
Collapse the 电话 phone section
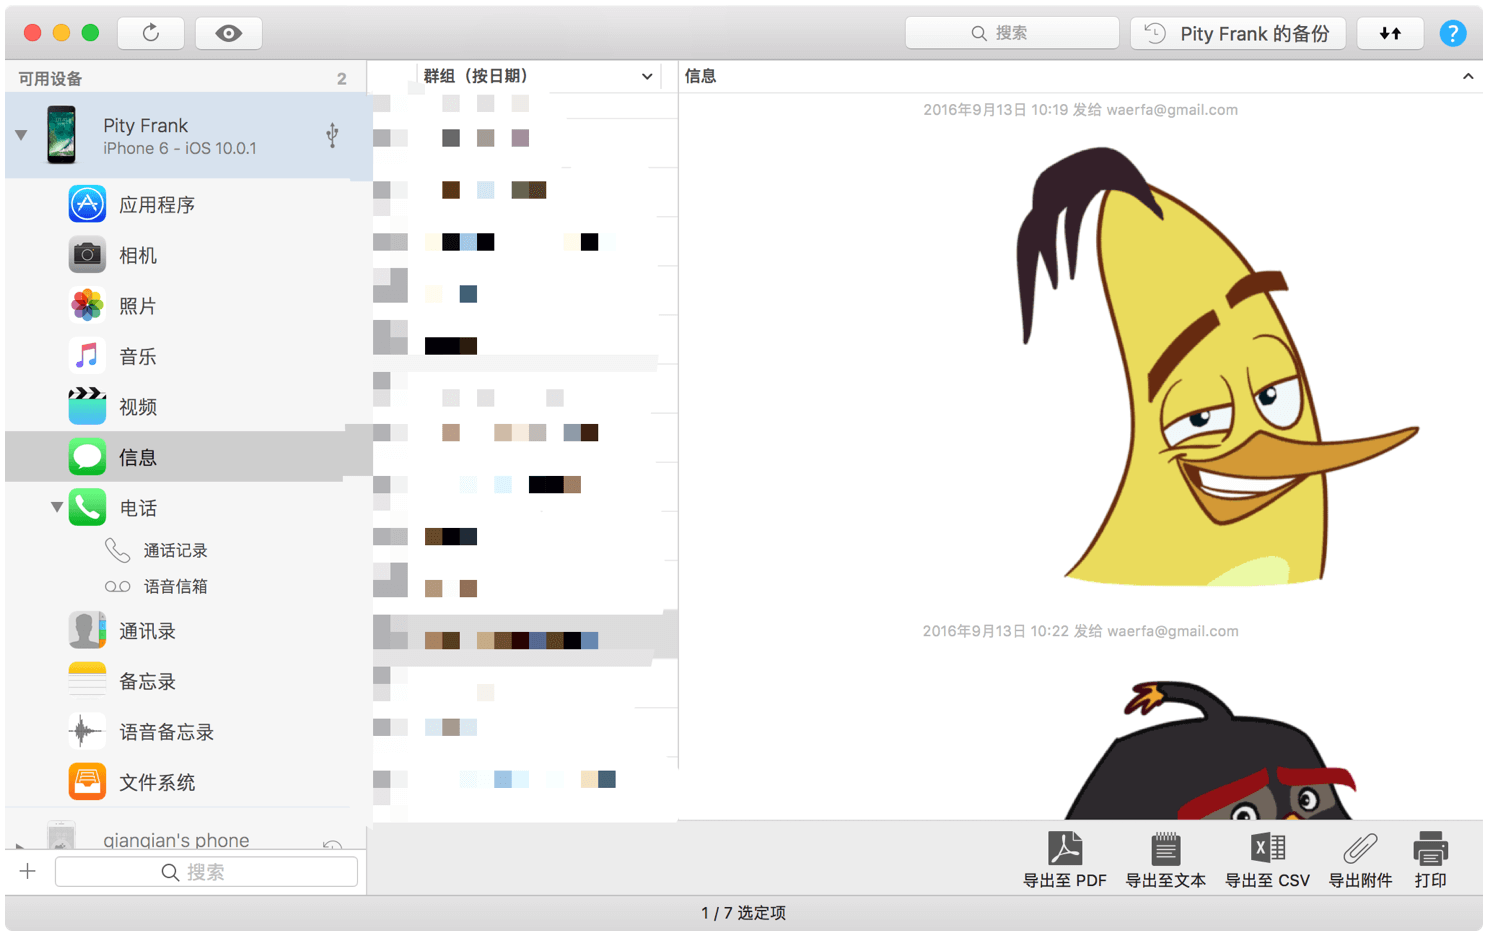57,508
